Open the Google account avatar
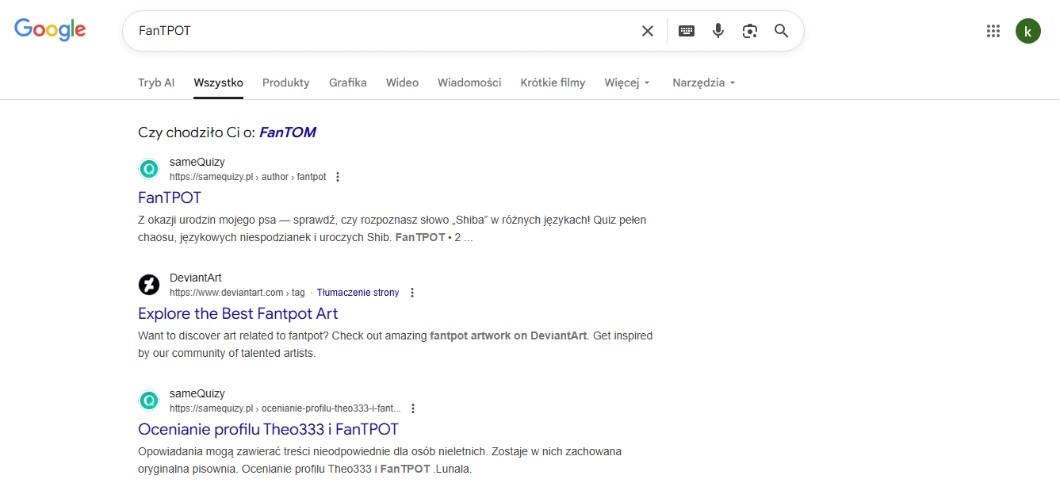Viewport: 1060px width, 483px height. pos(1028,31)
